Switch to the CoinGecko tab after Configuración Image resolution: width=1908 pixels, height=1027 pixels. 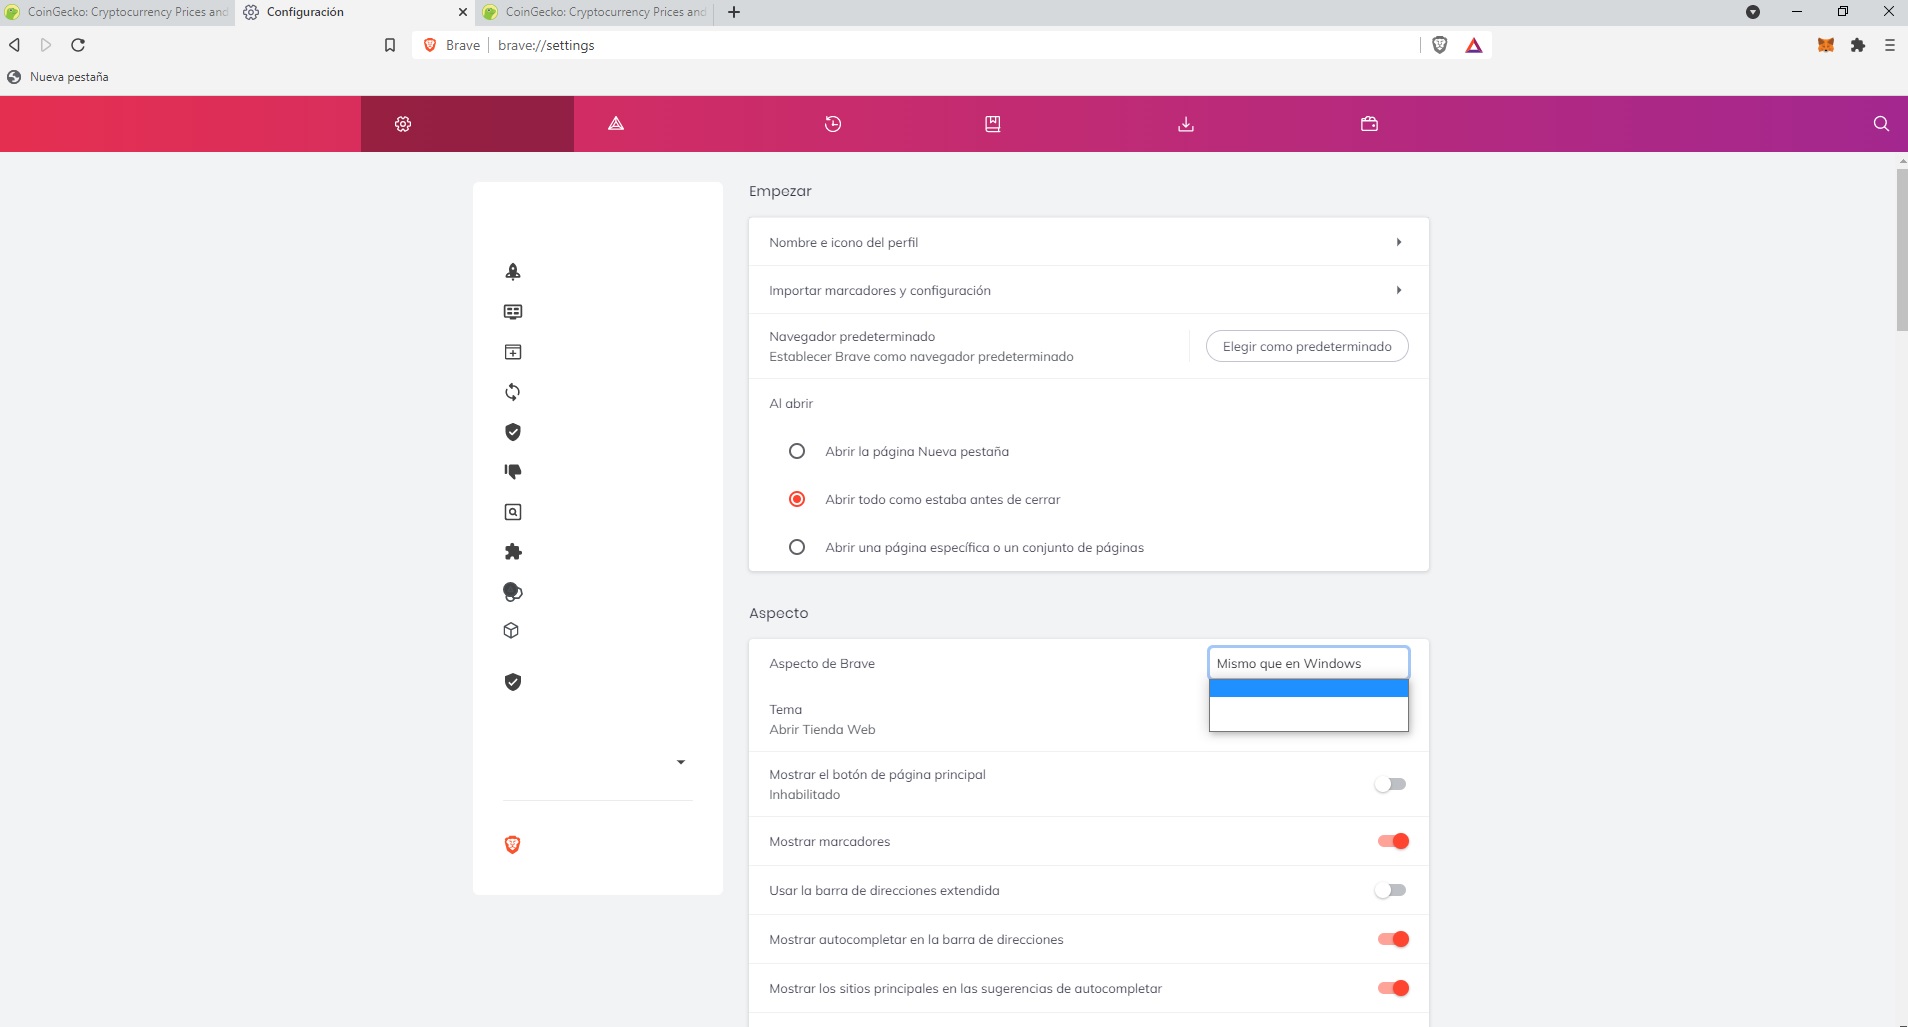pos(595,12)
